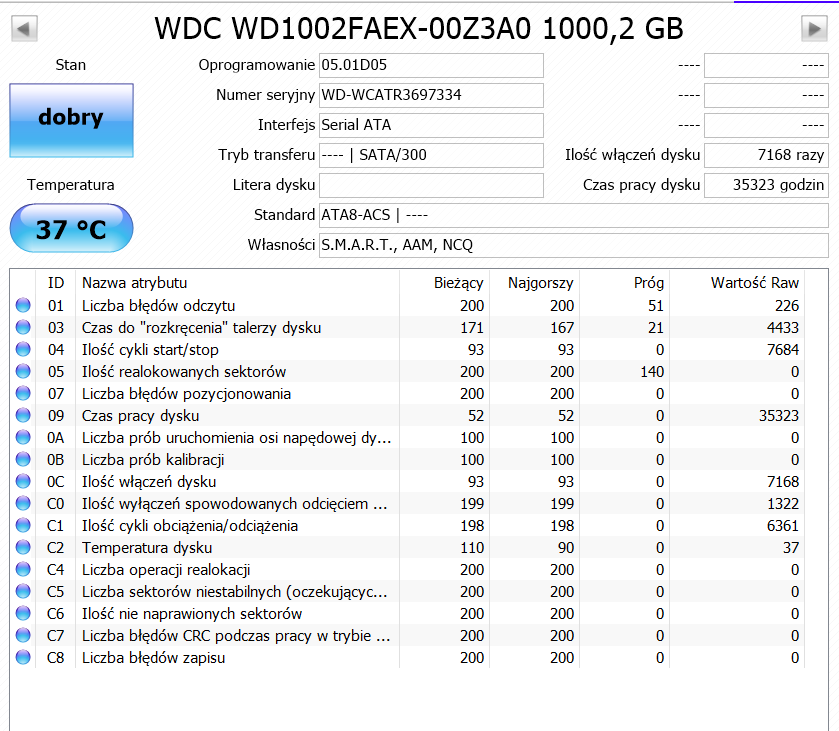Select status circle for attribute 0A row
The height and width of the screenshot is (731, 839).
(23, 437)
